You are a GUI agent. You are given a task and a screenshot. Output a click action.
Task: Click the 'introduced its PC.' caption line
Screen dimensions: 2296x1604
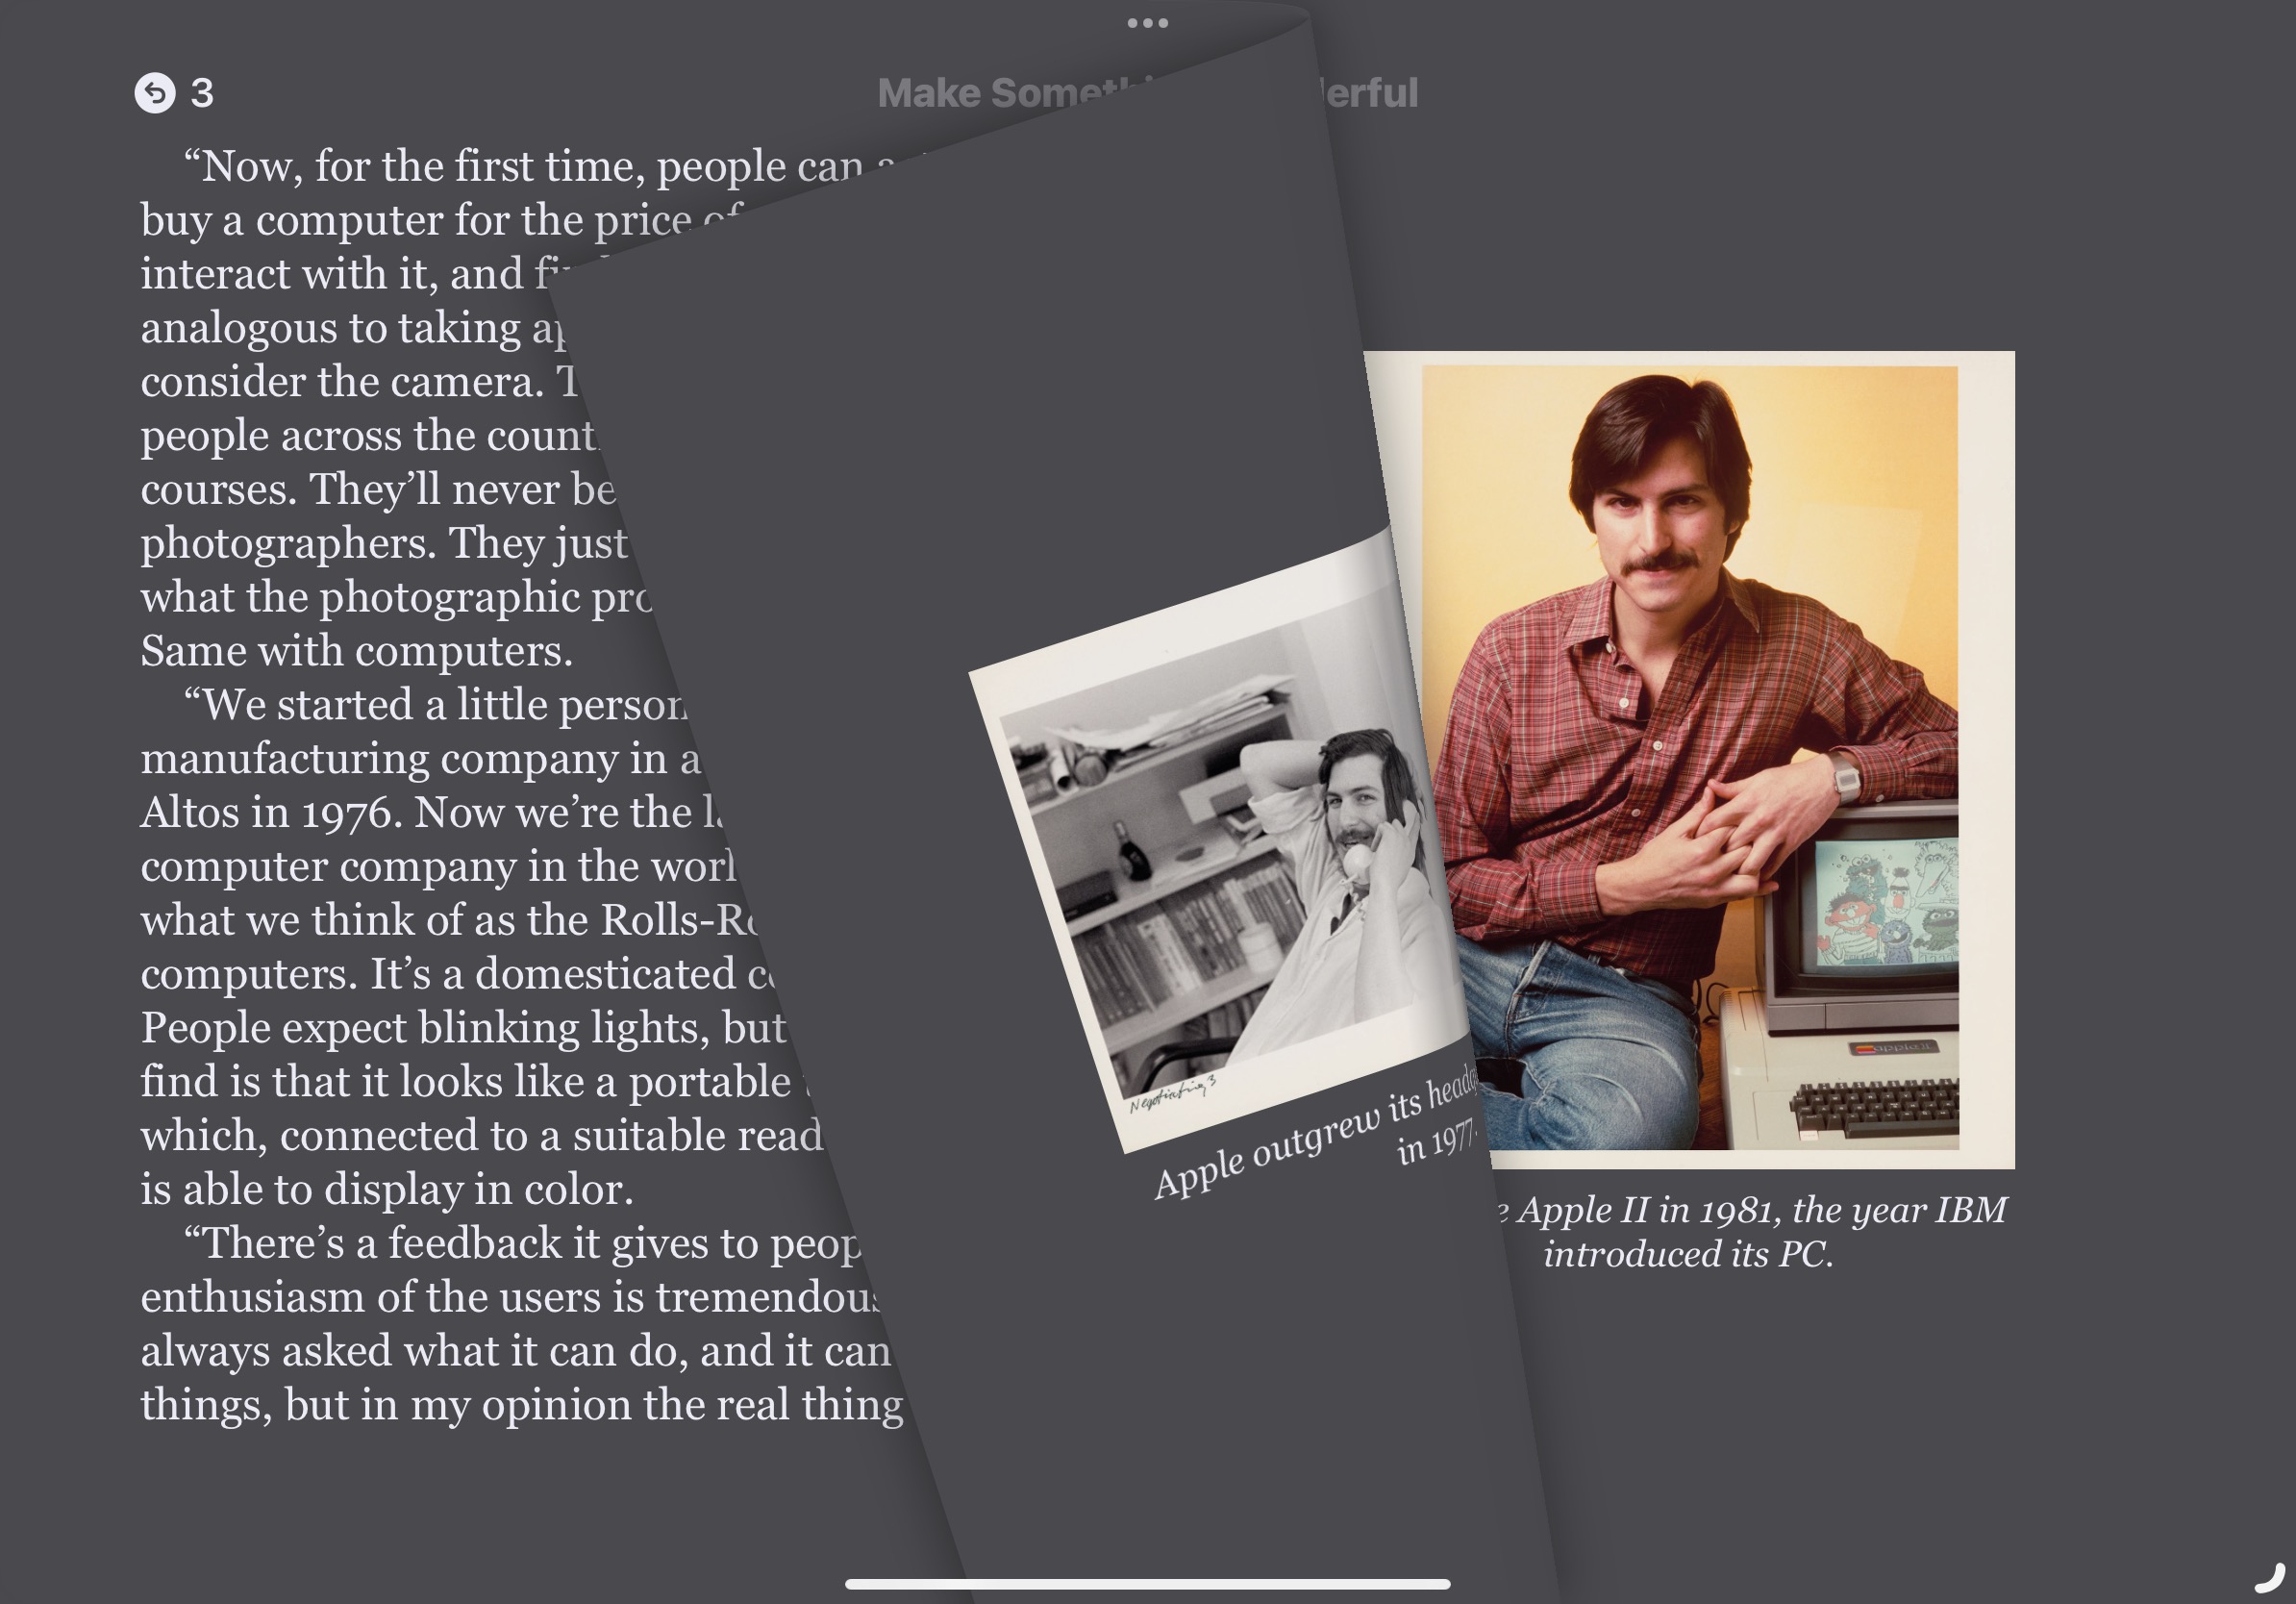(x=1688, y=1254)
